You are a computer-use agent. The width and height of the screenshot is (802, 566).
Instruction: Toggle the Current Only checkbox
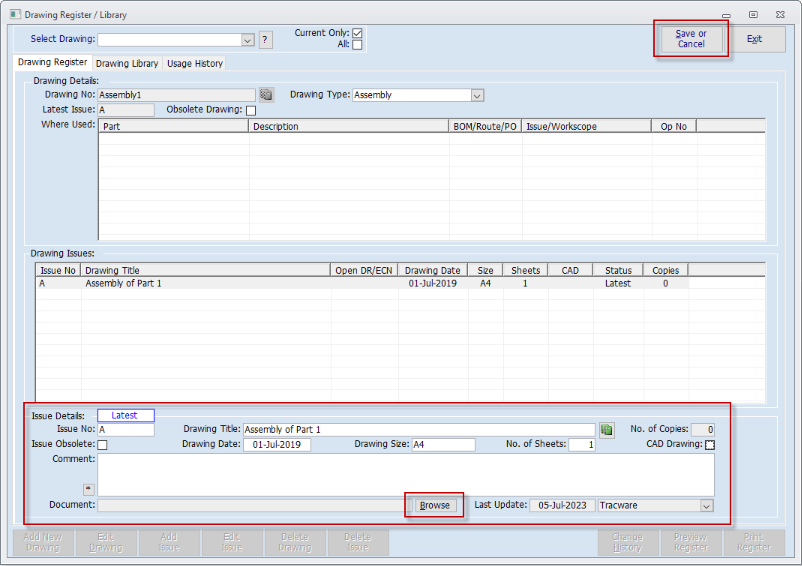pyautogui.click(x=357, y=33)
